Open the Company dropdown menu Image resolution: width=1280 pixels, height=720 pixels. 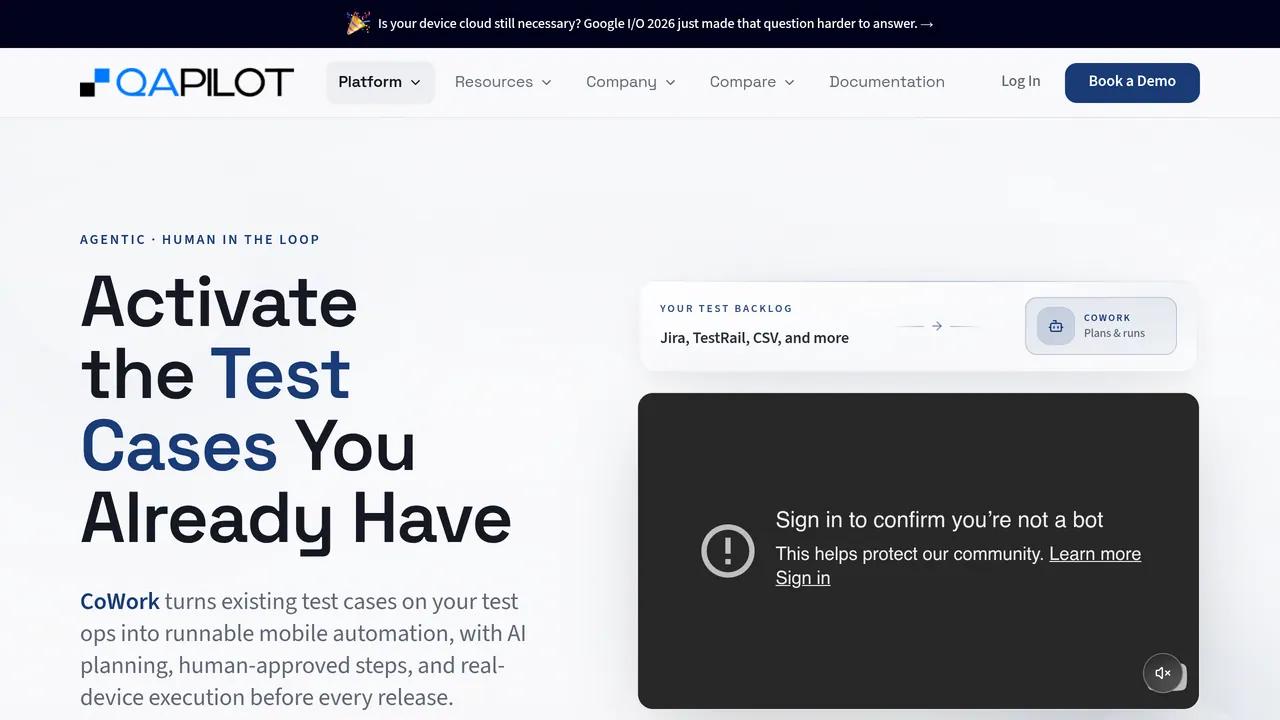[x=631, y=82]
